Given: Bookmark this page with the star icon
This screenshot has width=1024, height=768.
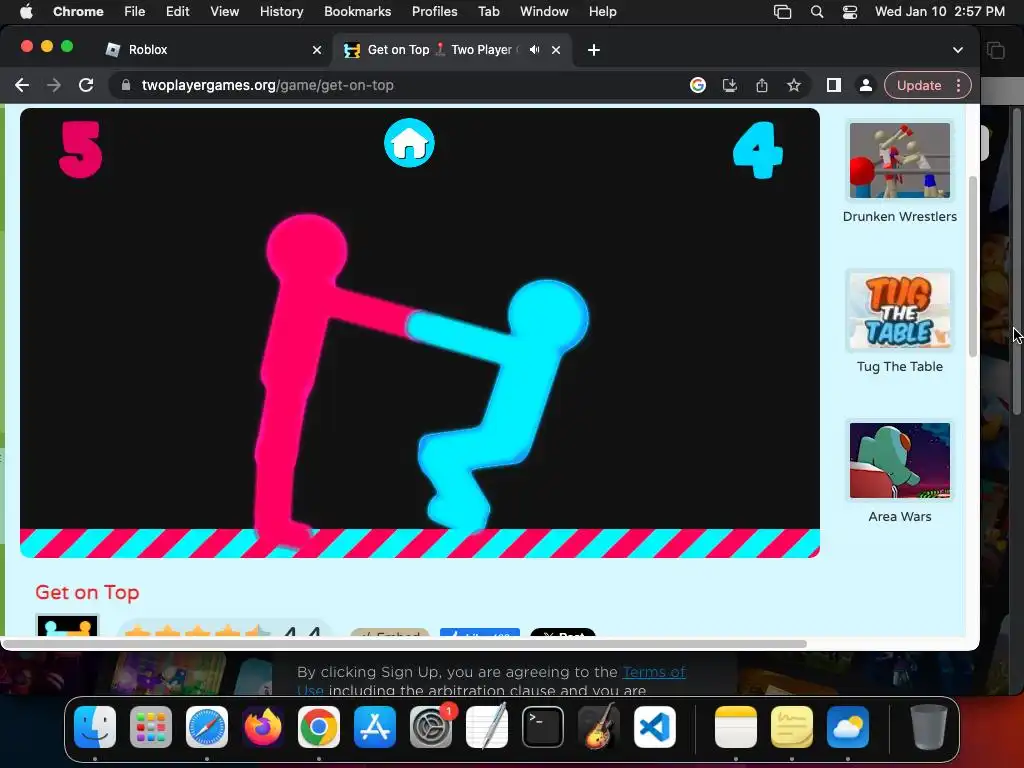Looking at the screenshot, I should tap(793, 86).
